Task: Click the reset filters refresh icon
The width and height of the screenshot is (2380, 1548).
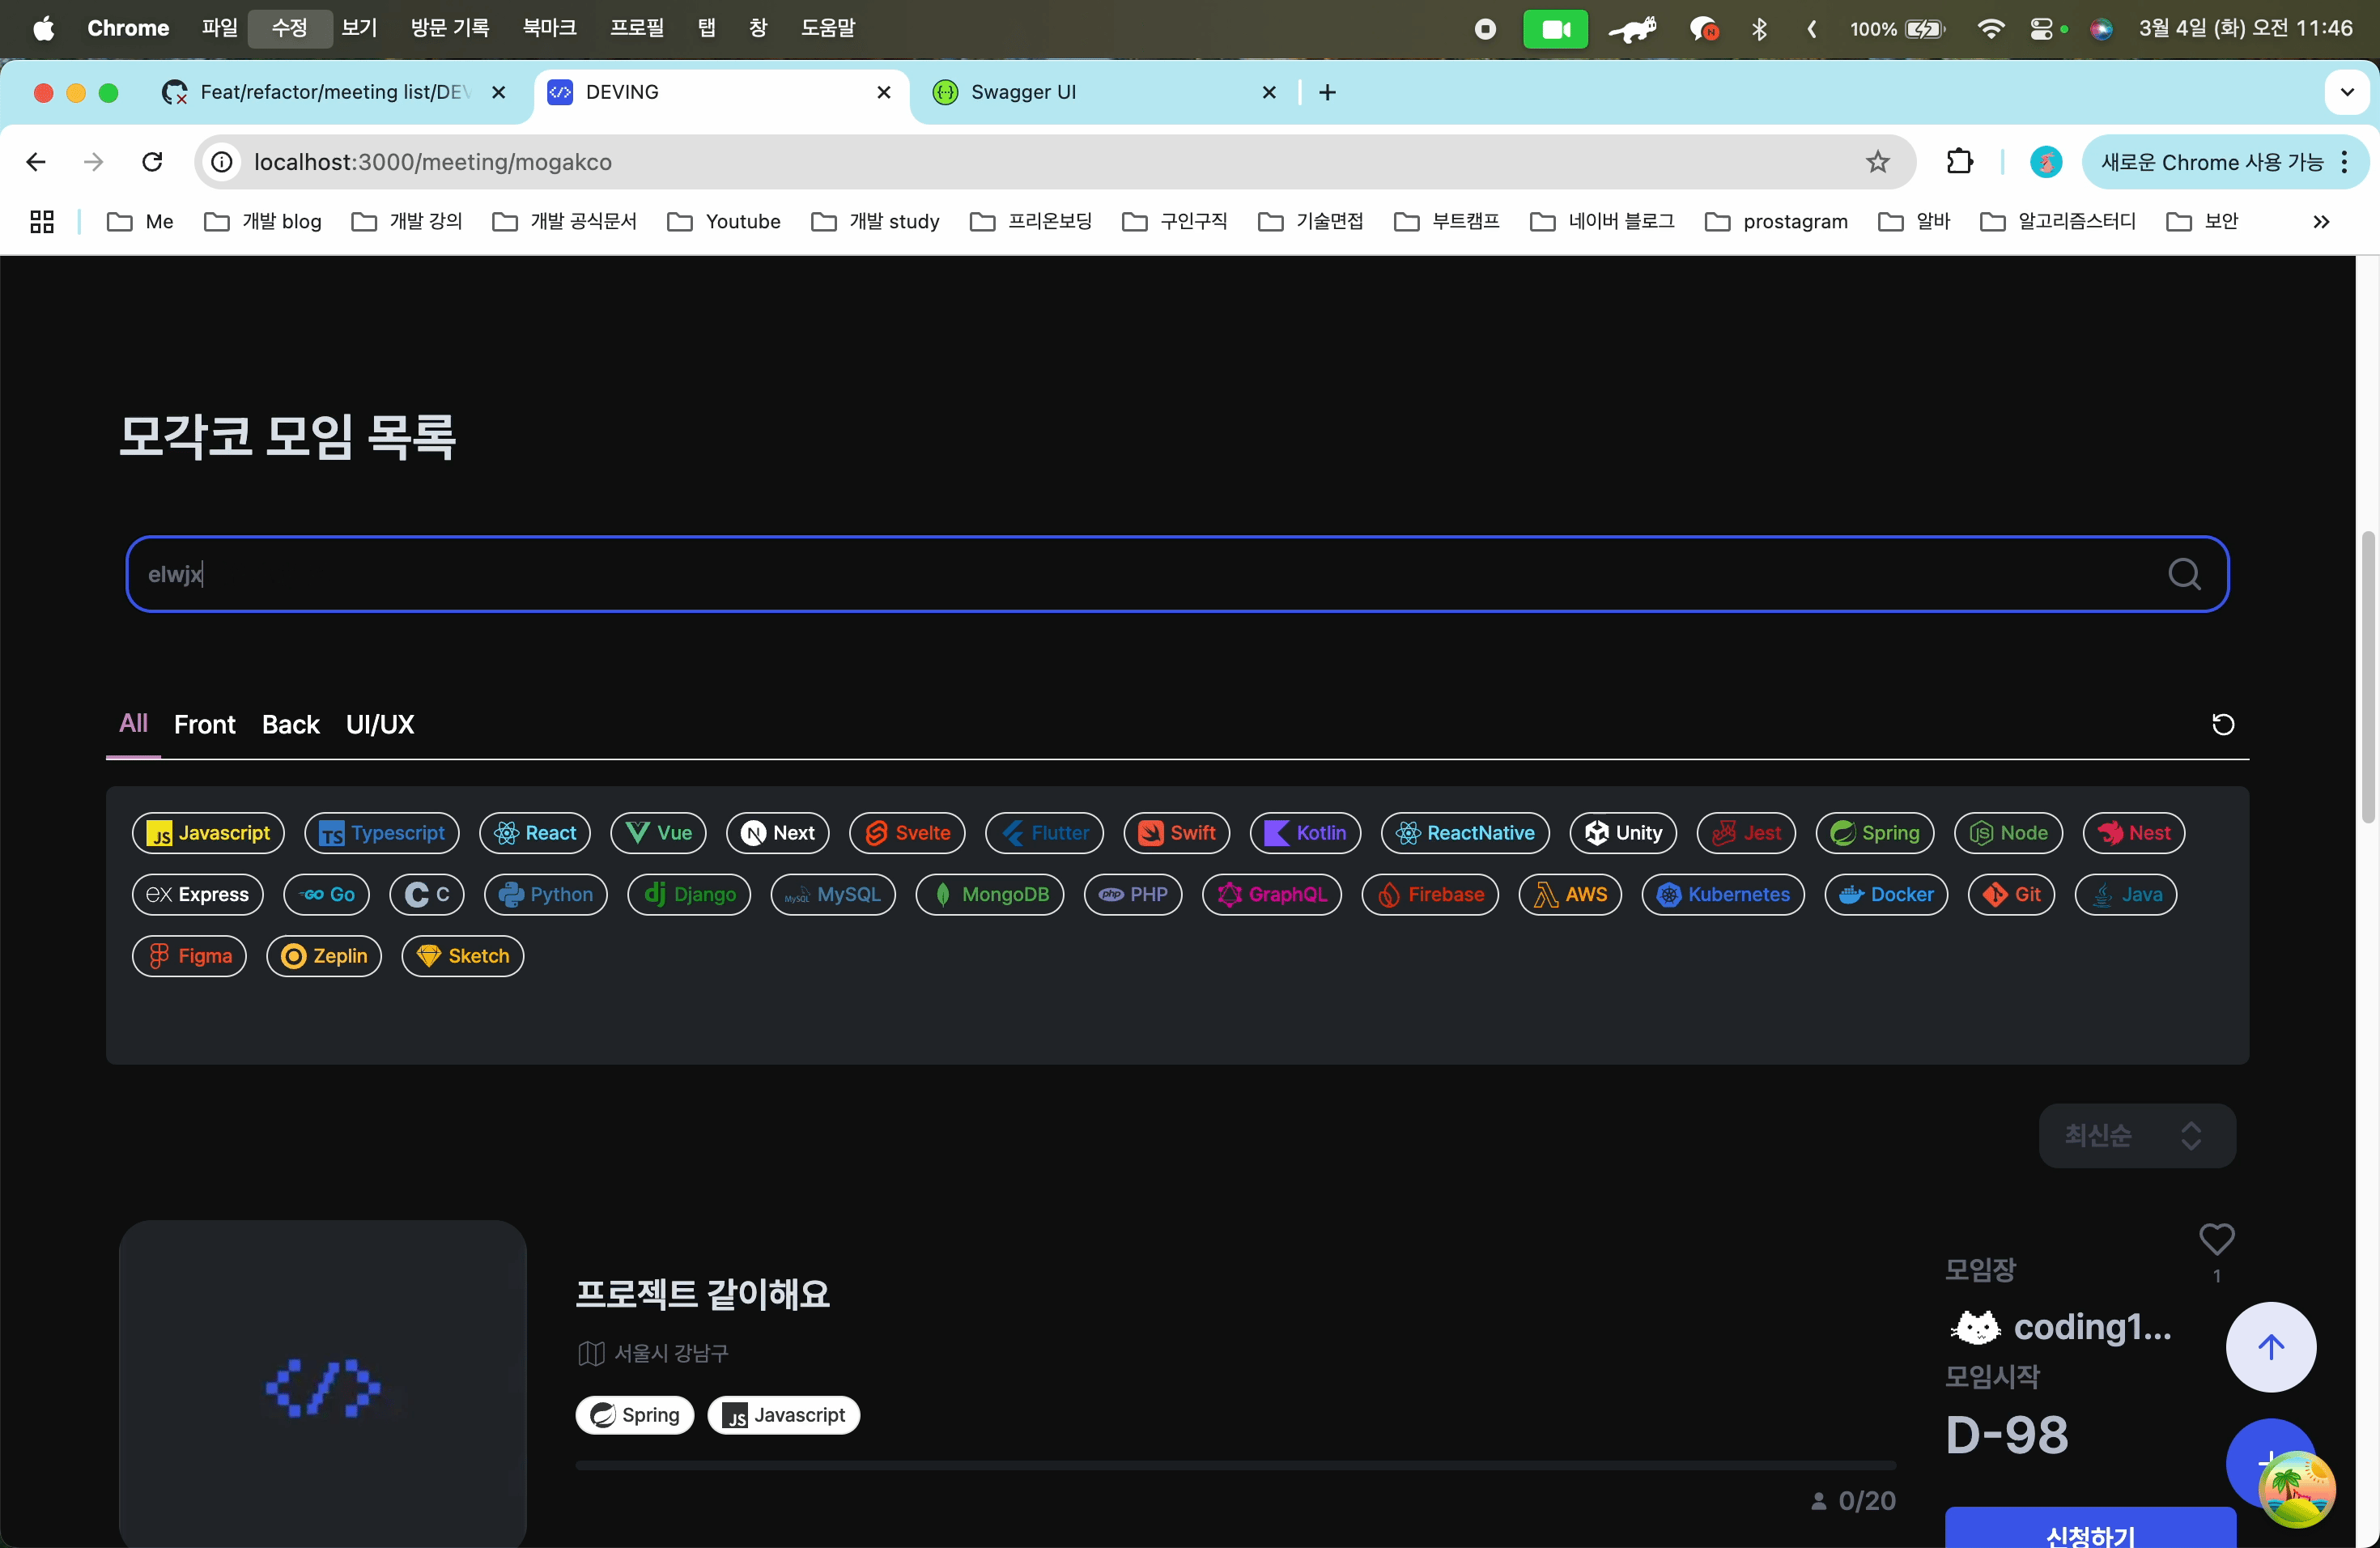Action: [x=2222, y=724]
